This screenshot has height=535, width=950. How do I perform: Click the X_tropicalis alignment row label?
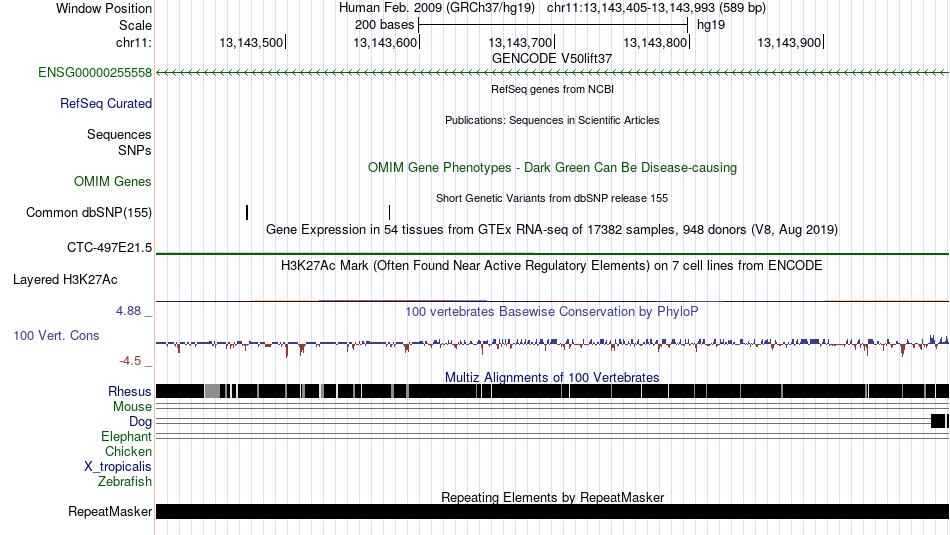tap(118, 467)
